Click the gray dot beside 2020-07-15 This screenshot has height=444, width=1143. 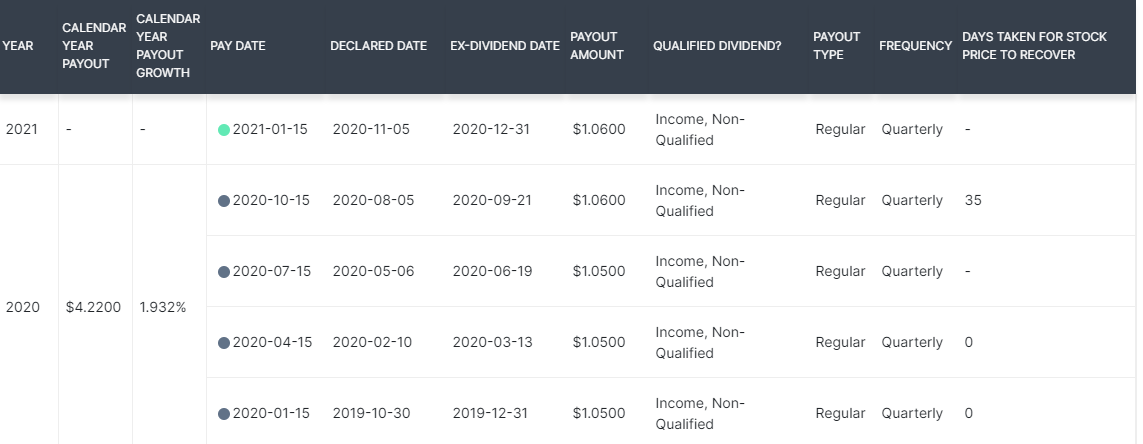click(x=224, y=272)
